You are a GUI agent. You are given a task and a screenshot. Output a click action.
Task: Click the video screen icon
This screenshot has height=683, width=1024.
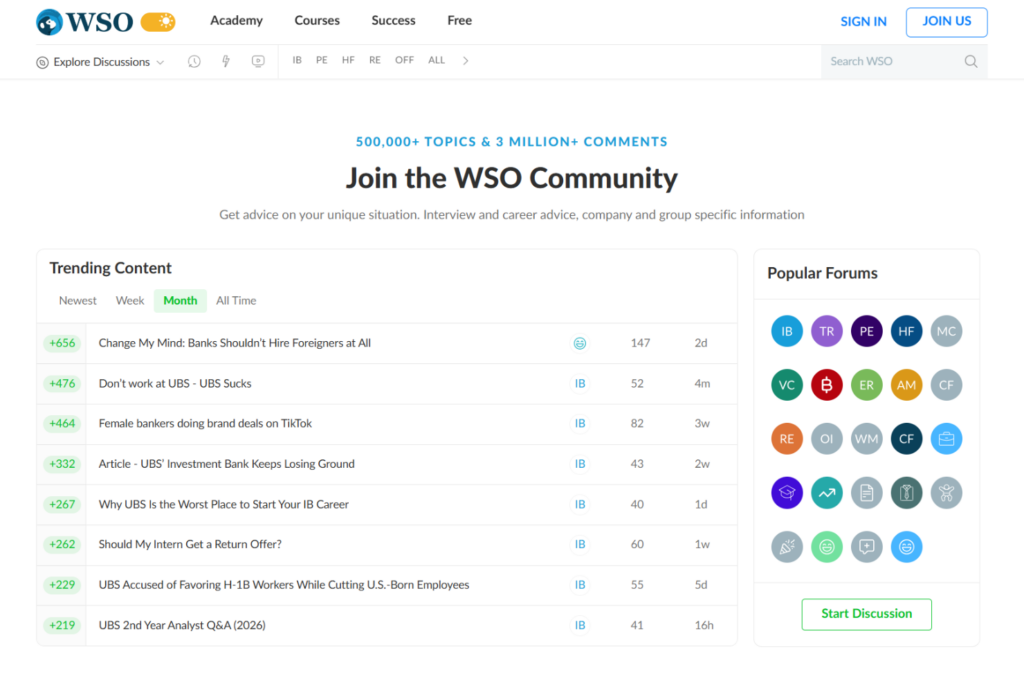pos(258,61)
